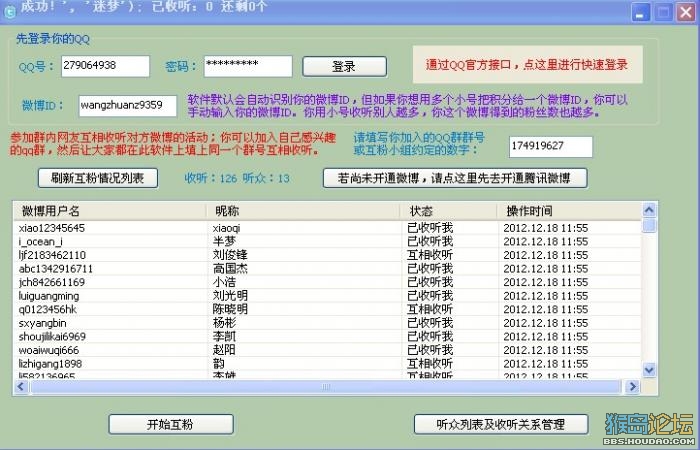700x450 pixels.
Task: Focus the QQ号 input field
Action: (105, 66)
